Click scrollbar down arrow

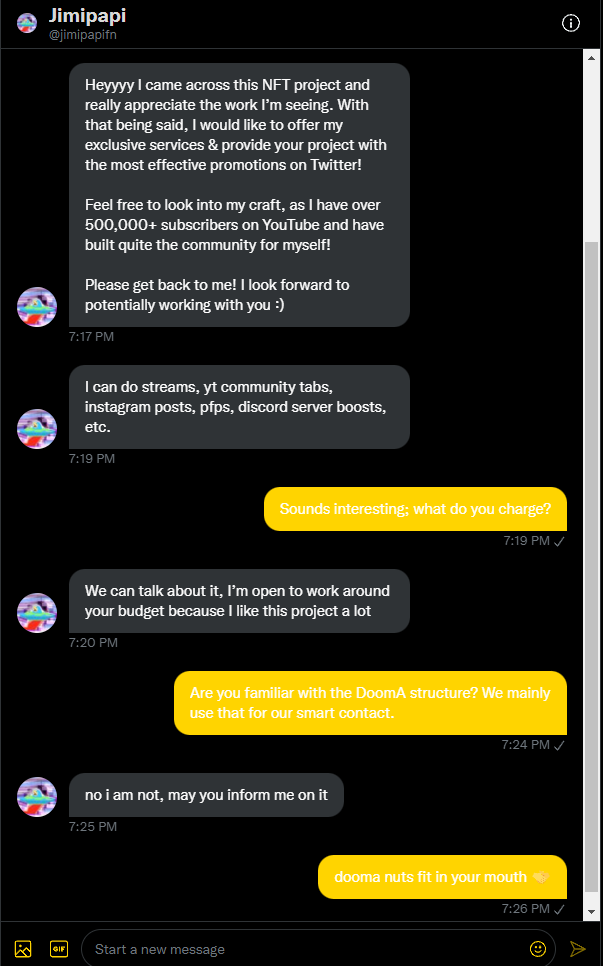click(x=591, y=912)
